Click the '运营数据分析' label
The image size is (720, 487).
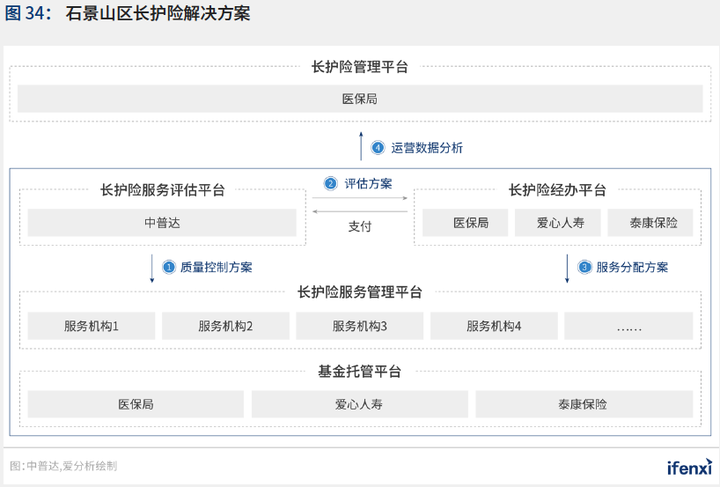[x=427, y=148]
